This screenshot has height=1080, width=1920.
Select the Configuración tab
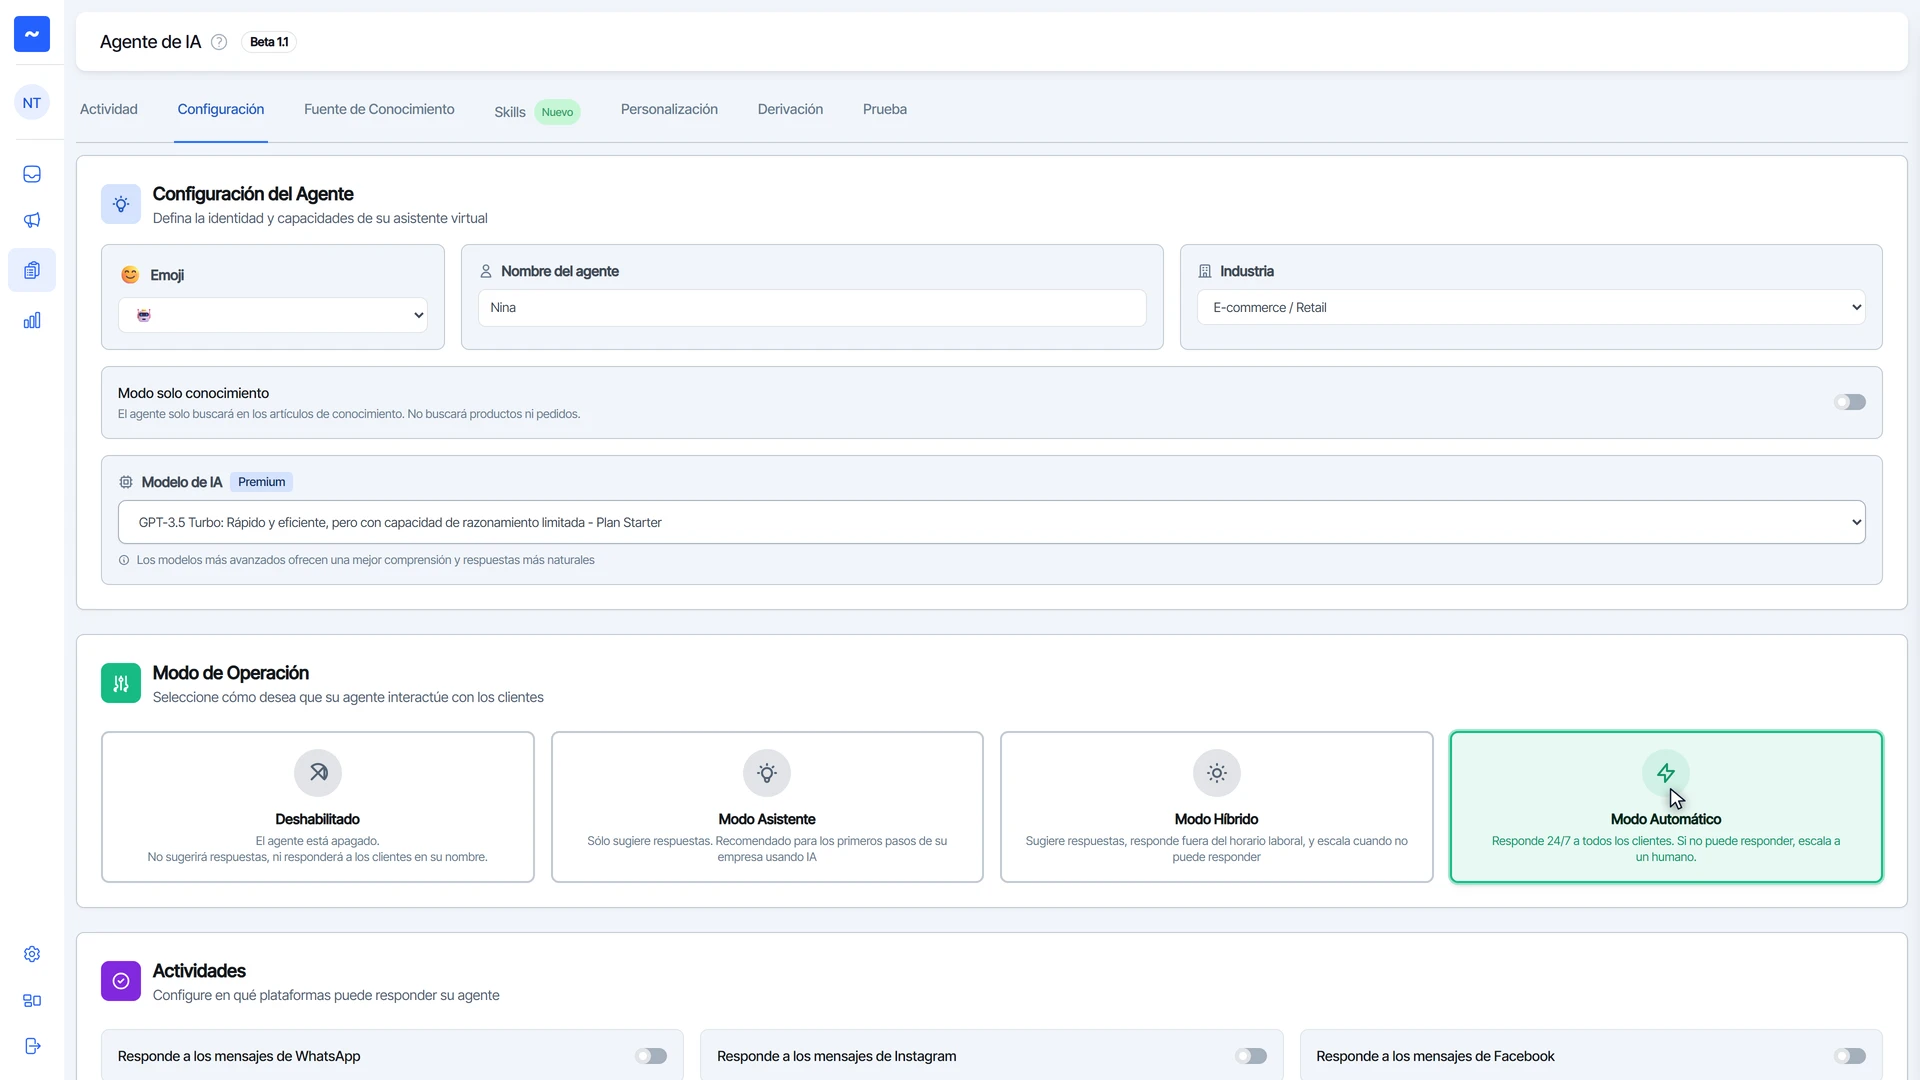point(221,109)
